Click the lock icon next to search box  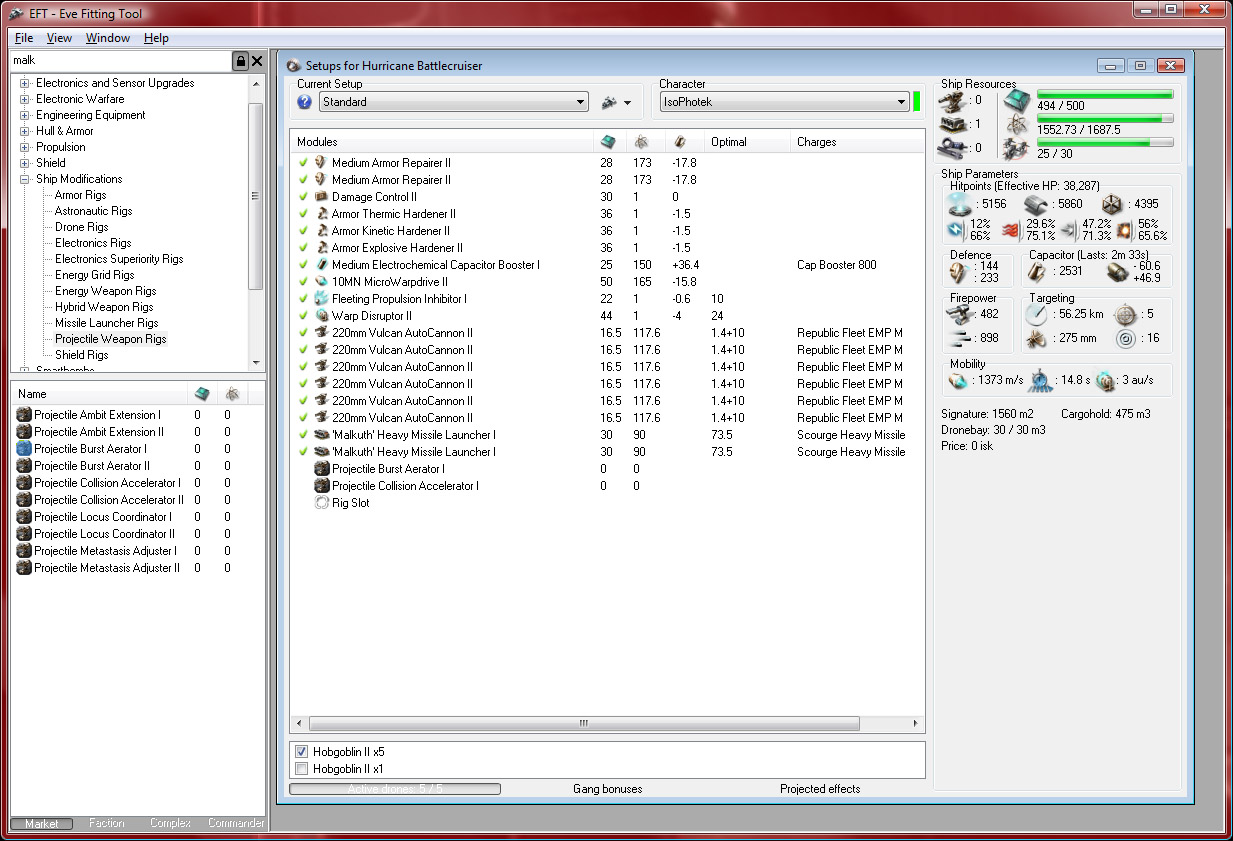click(240, 61)
